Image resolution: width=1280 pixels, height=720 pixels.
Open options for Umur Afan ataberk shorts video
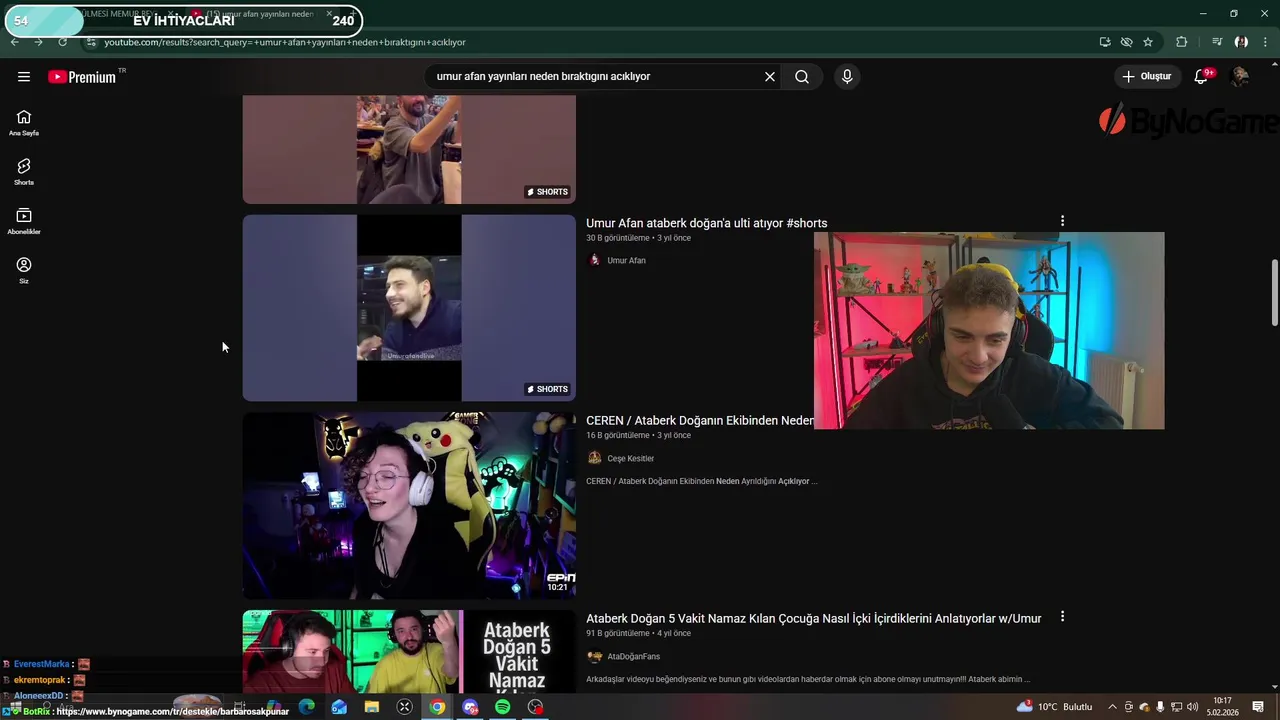coord(1062,221)
